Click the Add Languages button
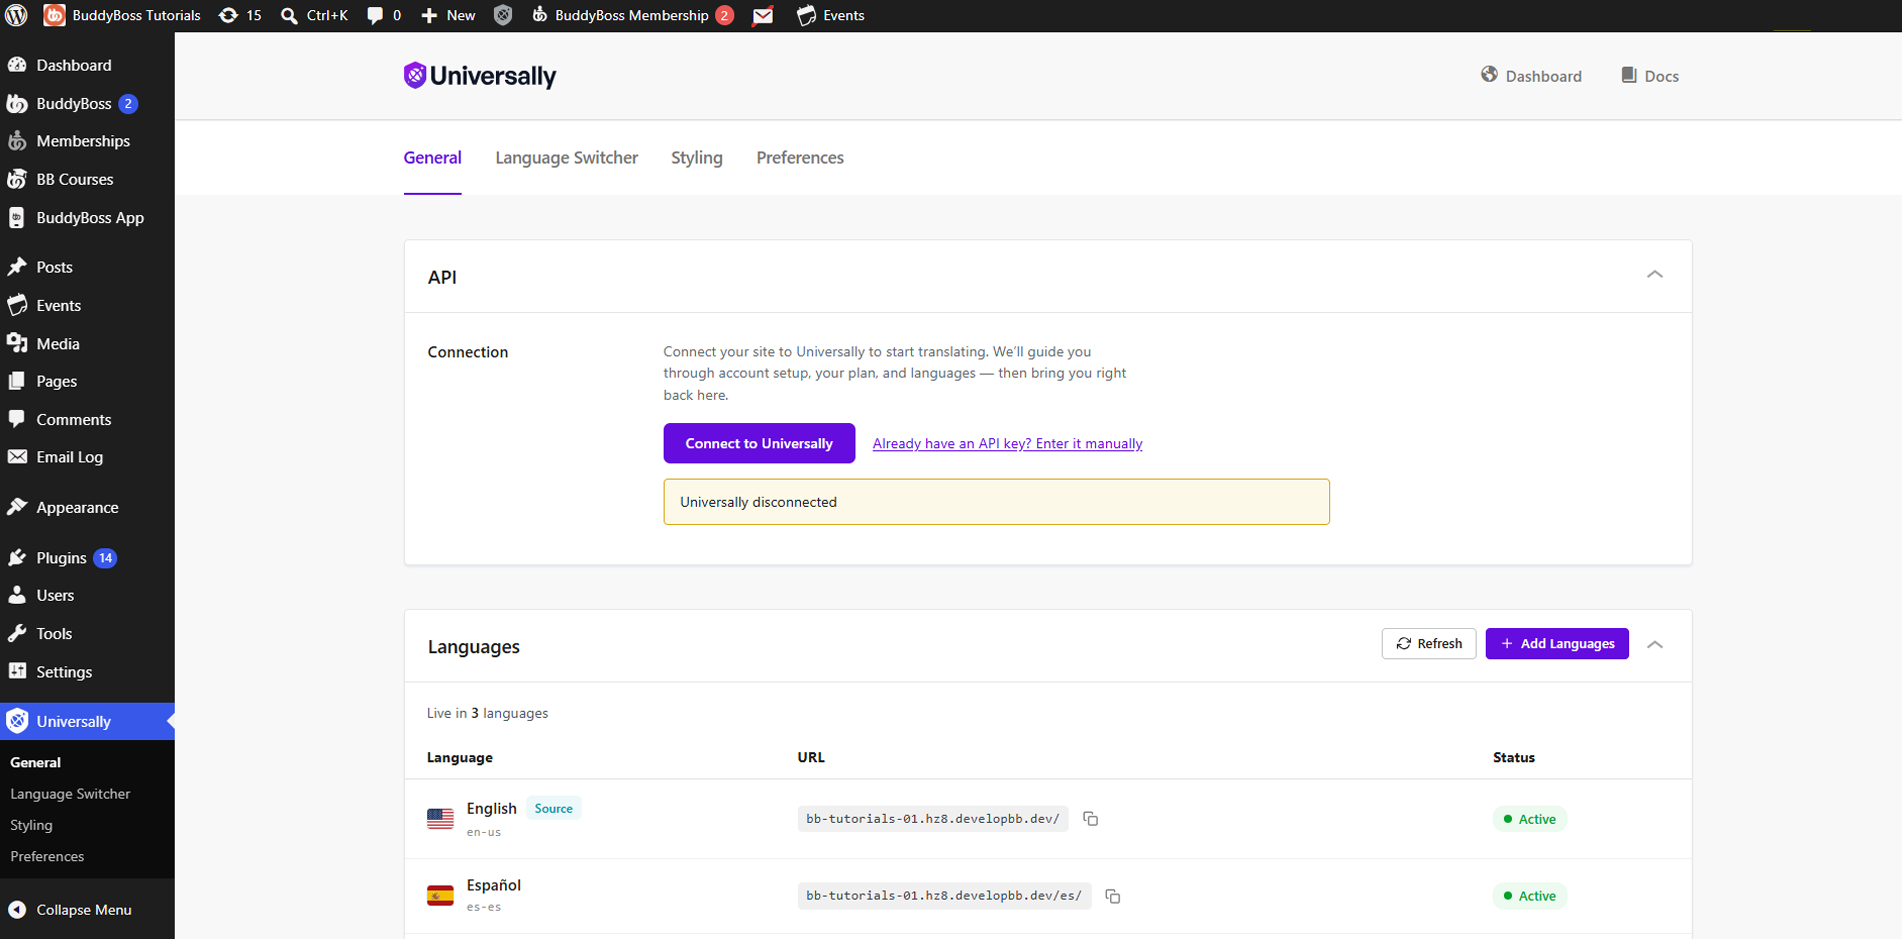The image size is (1902, 939). tap(1557, 643)
